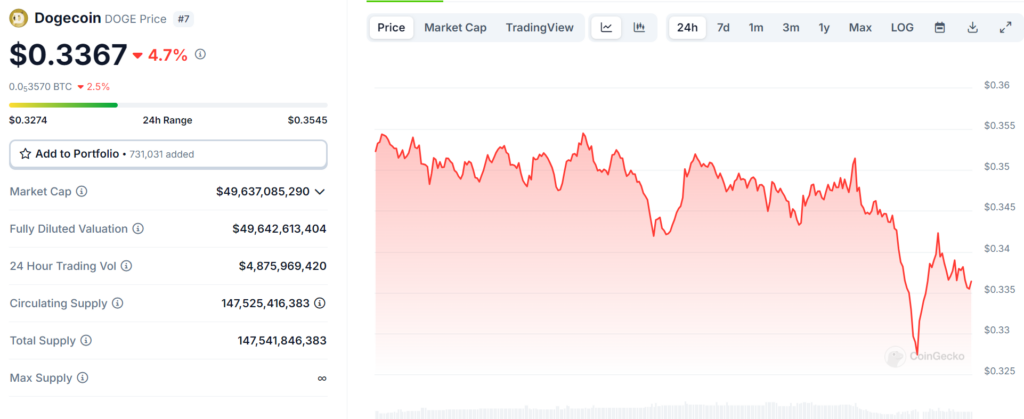The width and height of the screenshot is (1024, 419).
Task: Click the Total Supply info icon
Action: (86, 340)
